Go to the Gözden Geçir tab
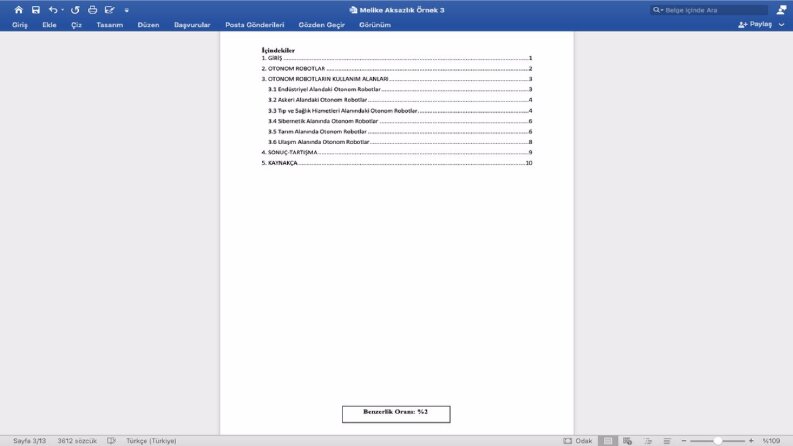This screenshot has height=446, width=793. pyautogui.click(x=322, y=25)
